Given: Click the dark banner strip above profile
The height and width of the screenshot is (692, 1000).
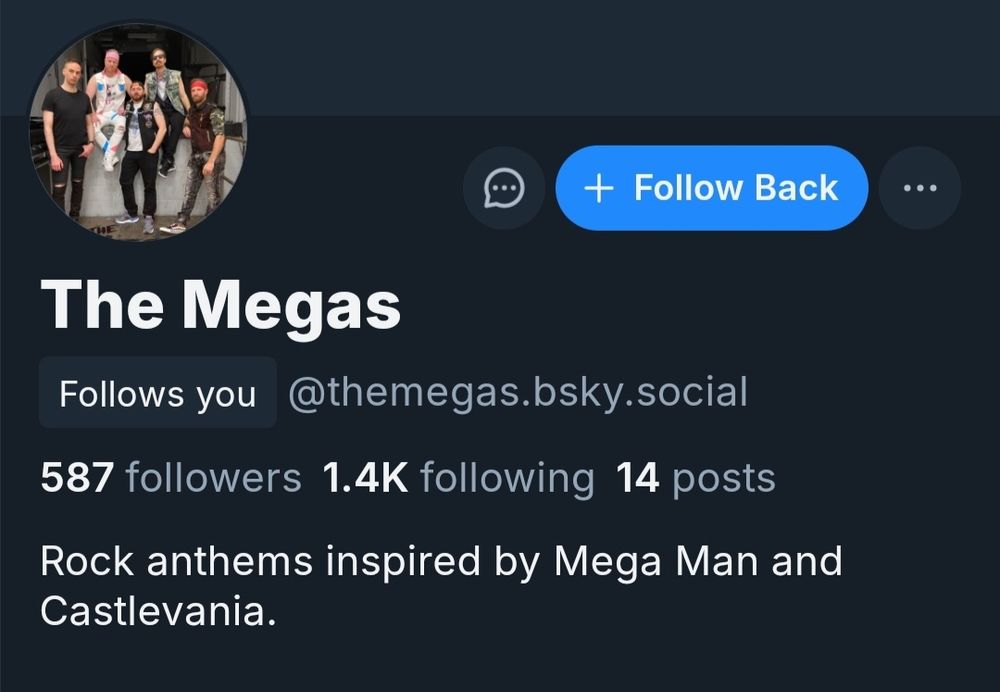Looking at the screenshot, I should pyautogui.click(x=600, y=55).
